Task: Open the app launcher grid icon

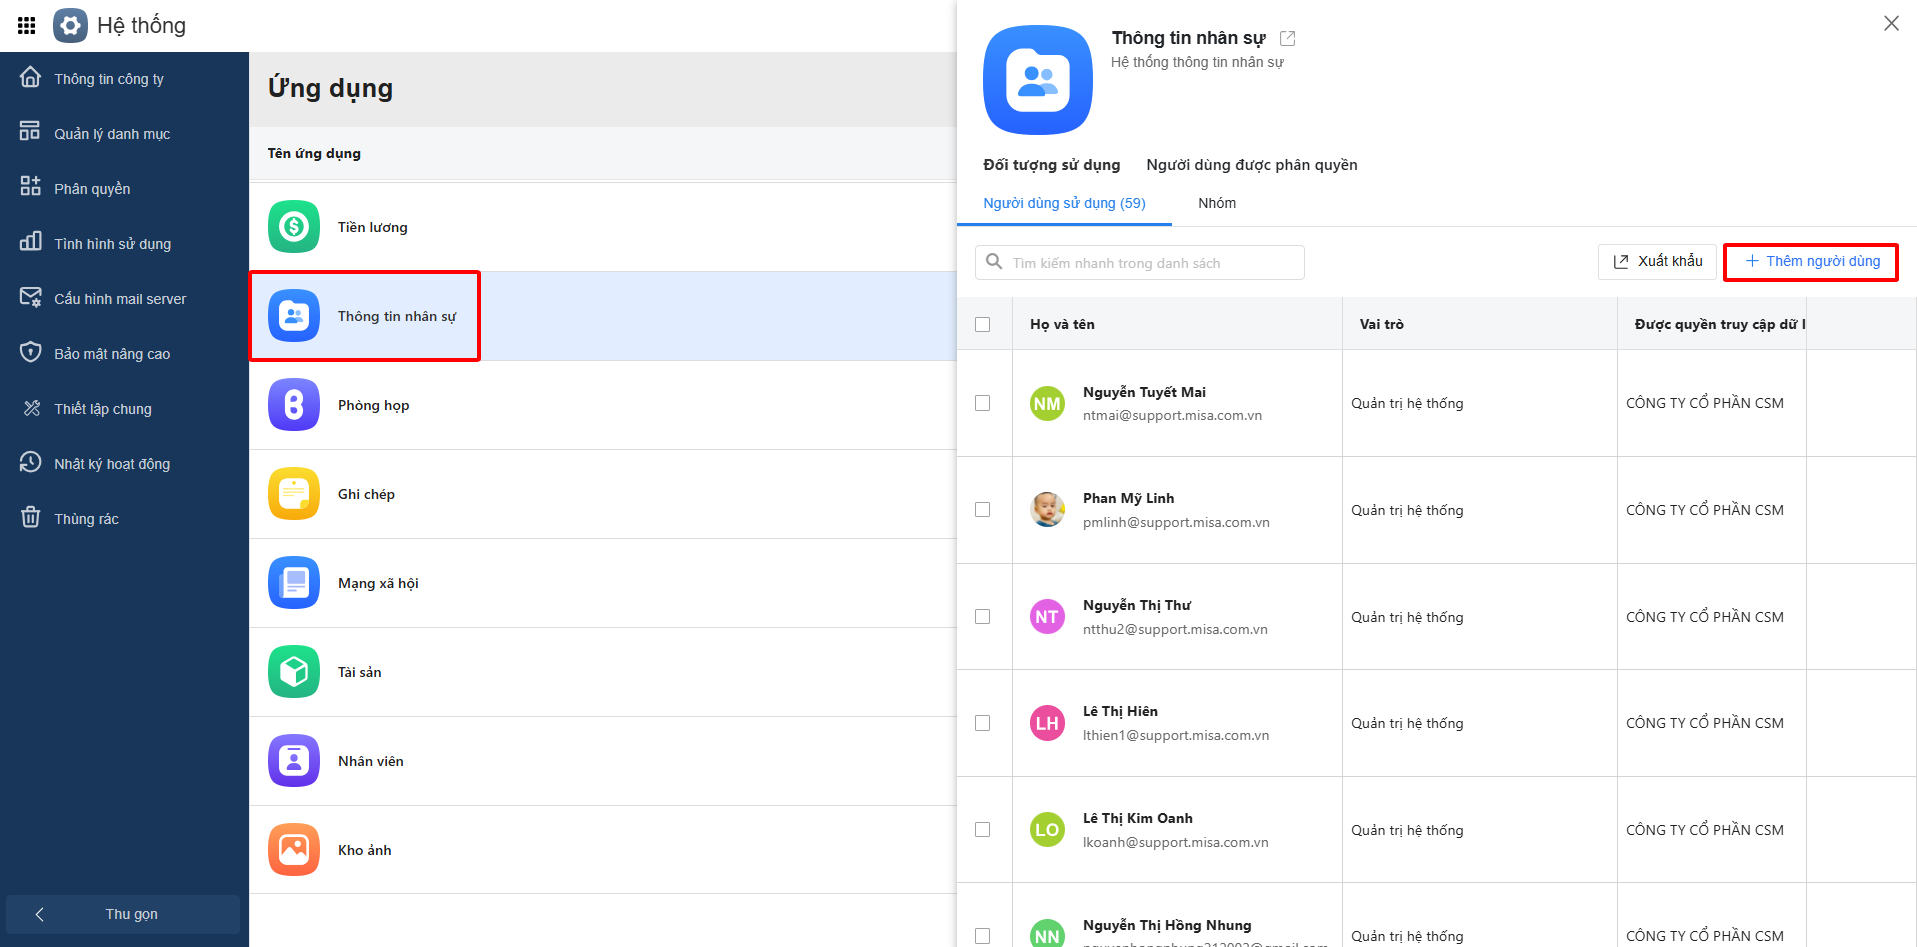Action: [x=27, y=25]
